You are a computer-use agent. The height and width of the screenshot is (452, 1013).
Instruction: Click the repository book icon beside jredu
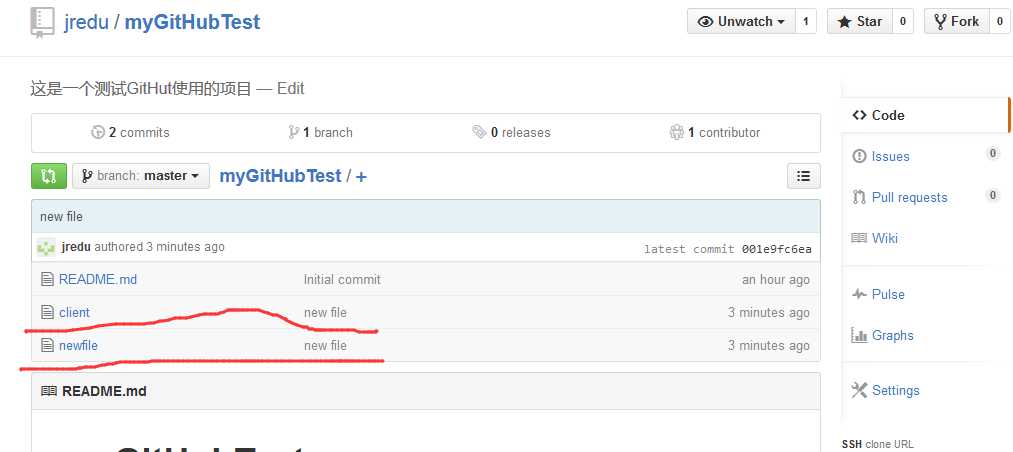click(42, 23)
